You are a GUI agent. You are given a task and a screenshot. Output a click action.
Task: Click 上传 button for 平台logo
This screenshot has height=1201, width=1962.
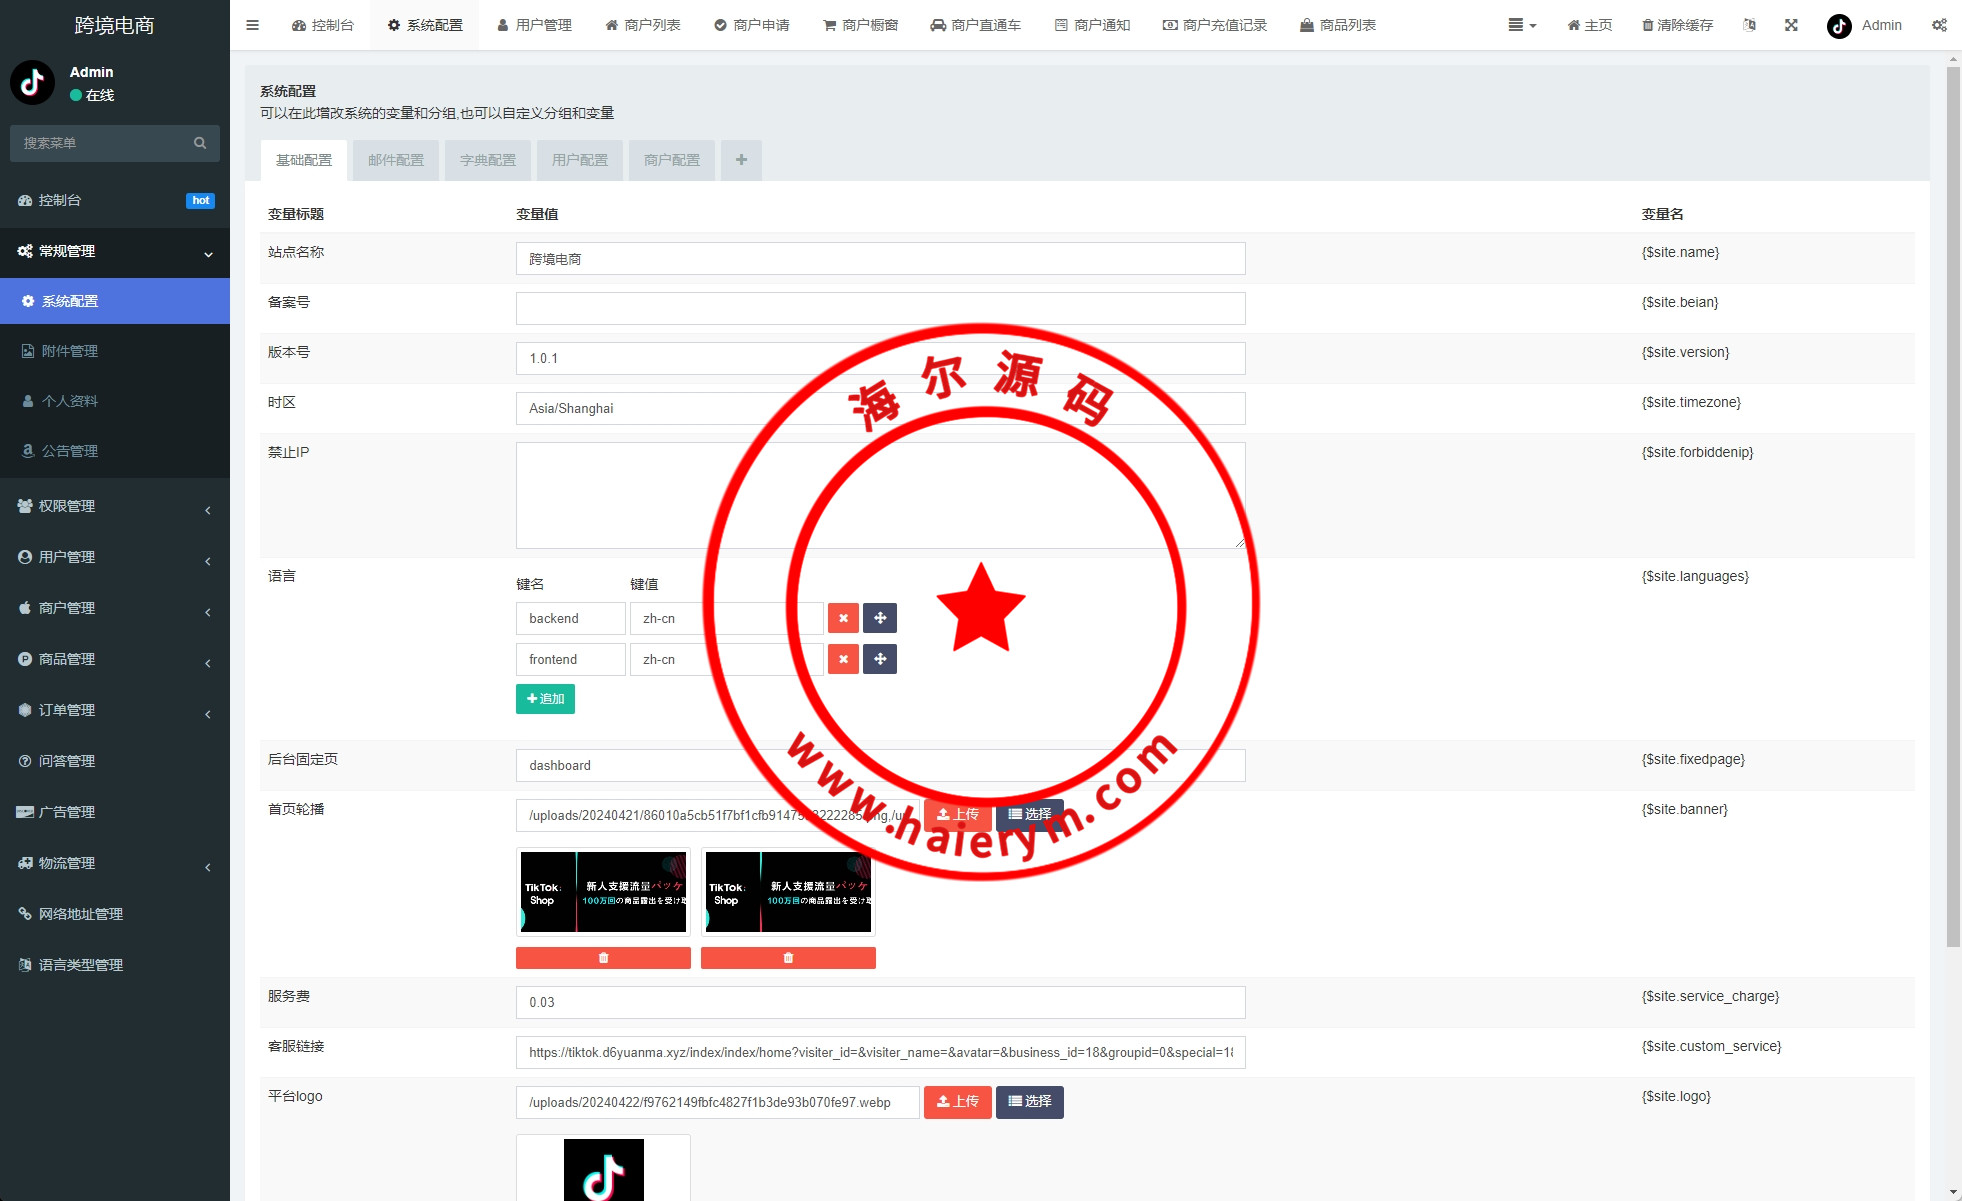coord(957,1101)
